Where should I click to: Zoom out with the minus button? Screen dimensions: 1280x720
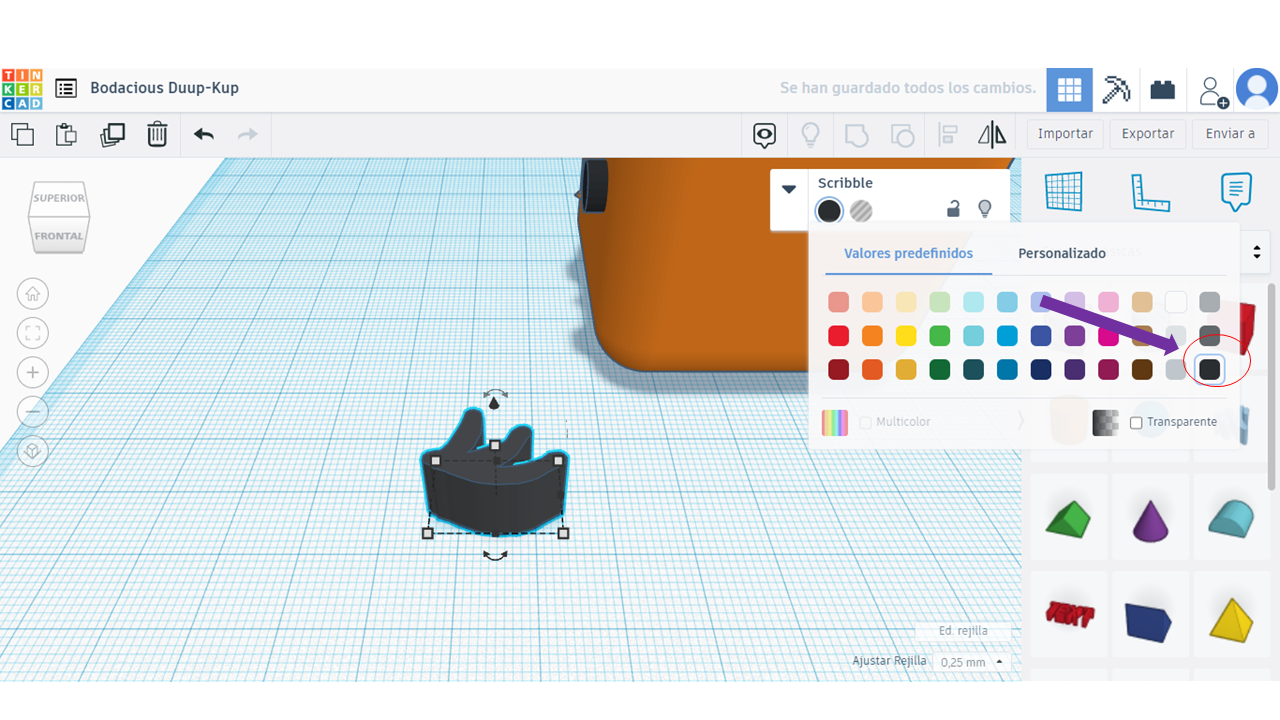33,411
